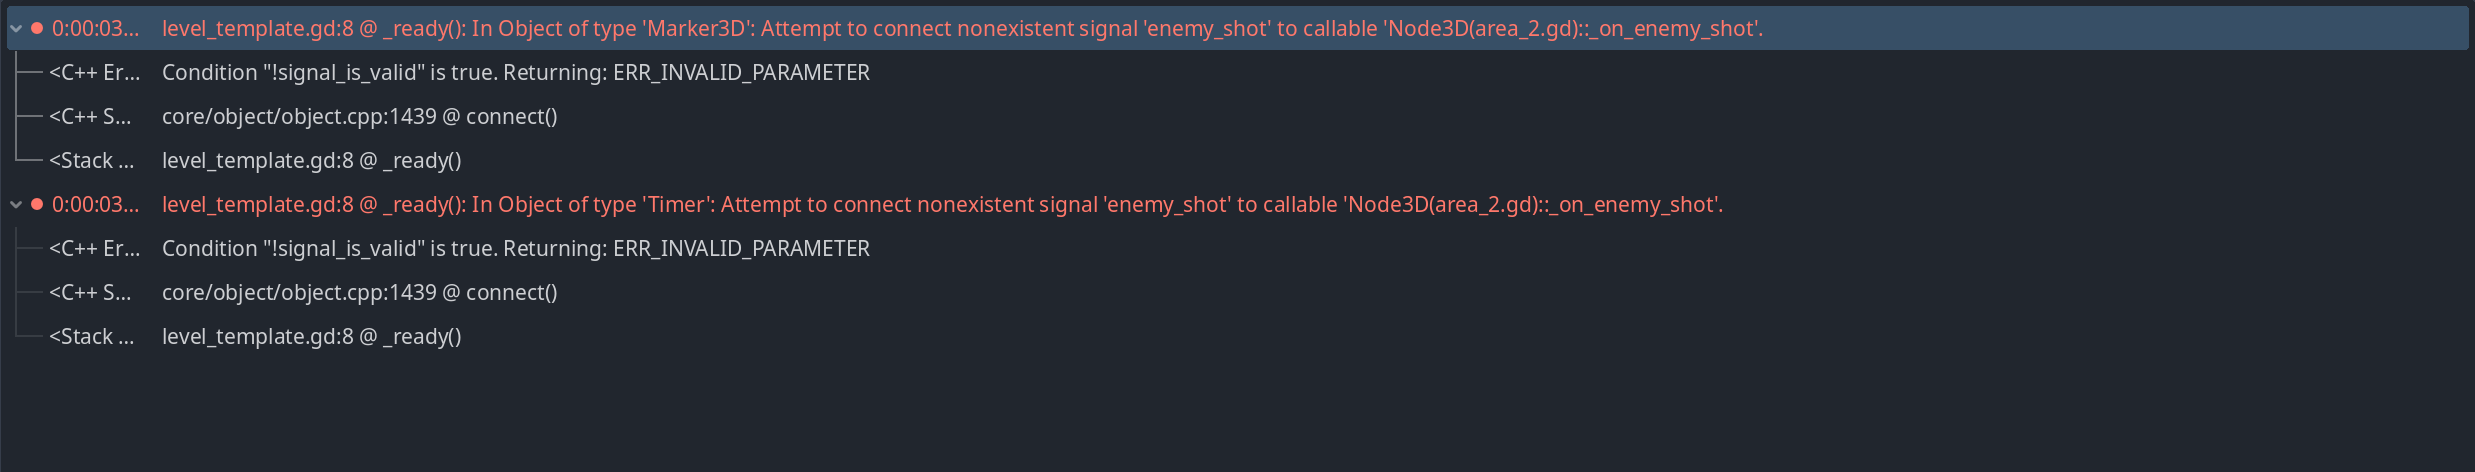Image resolution: width=2475 pixels, height=472 pixels.
Task: Collapse the Timer error entry chevron
Action: click(16, 205)
